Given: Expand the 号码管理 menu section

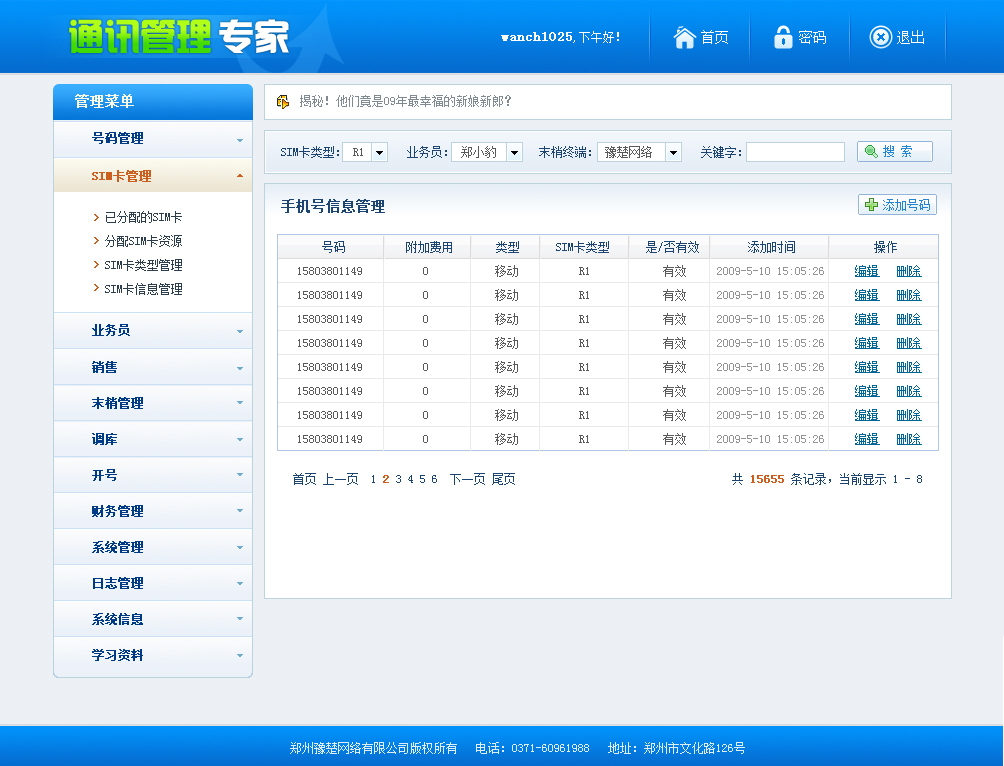Looking at the screenshot, I should click(153, 138).
